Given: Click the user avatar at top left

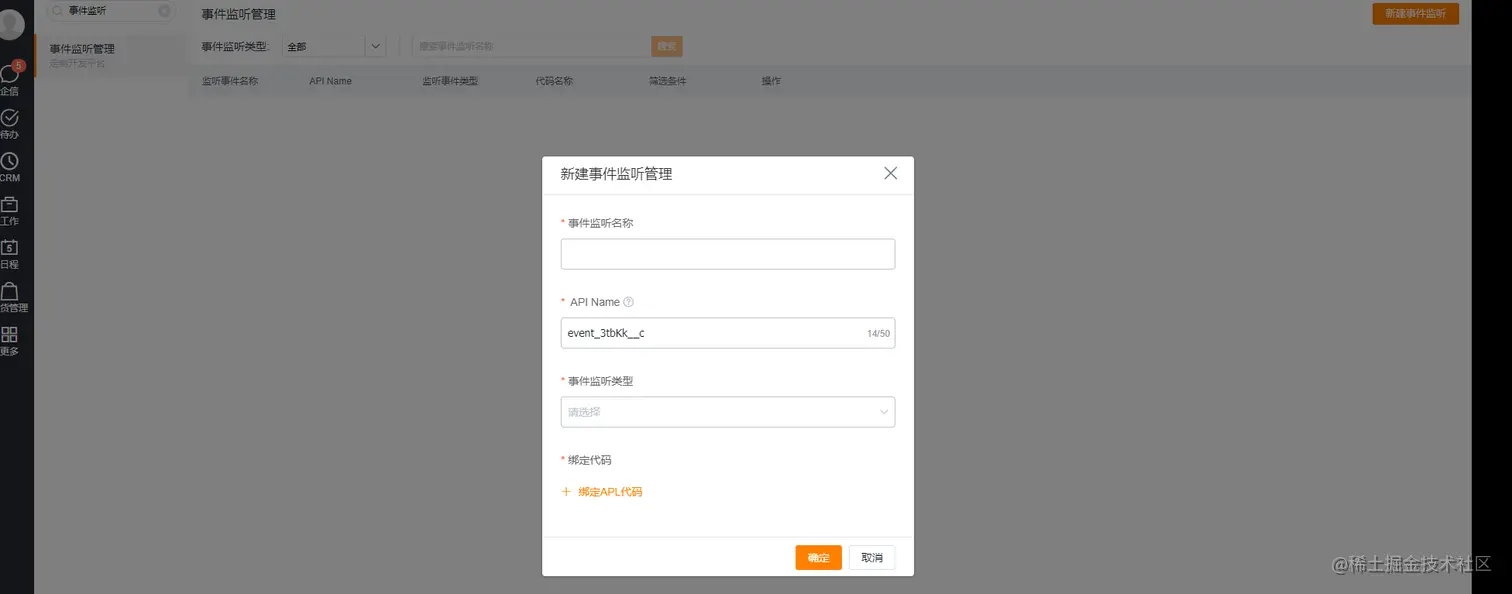Looking at the screenshot, I should [x=10, y=25].
